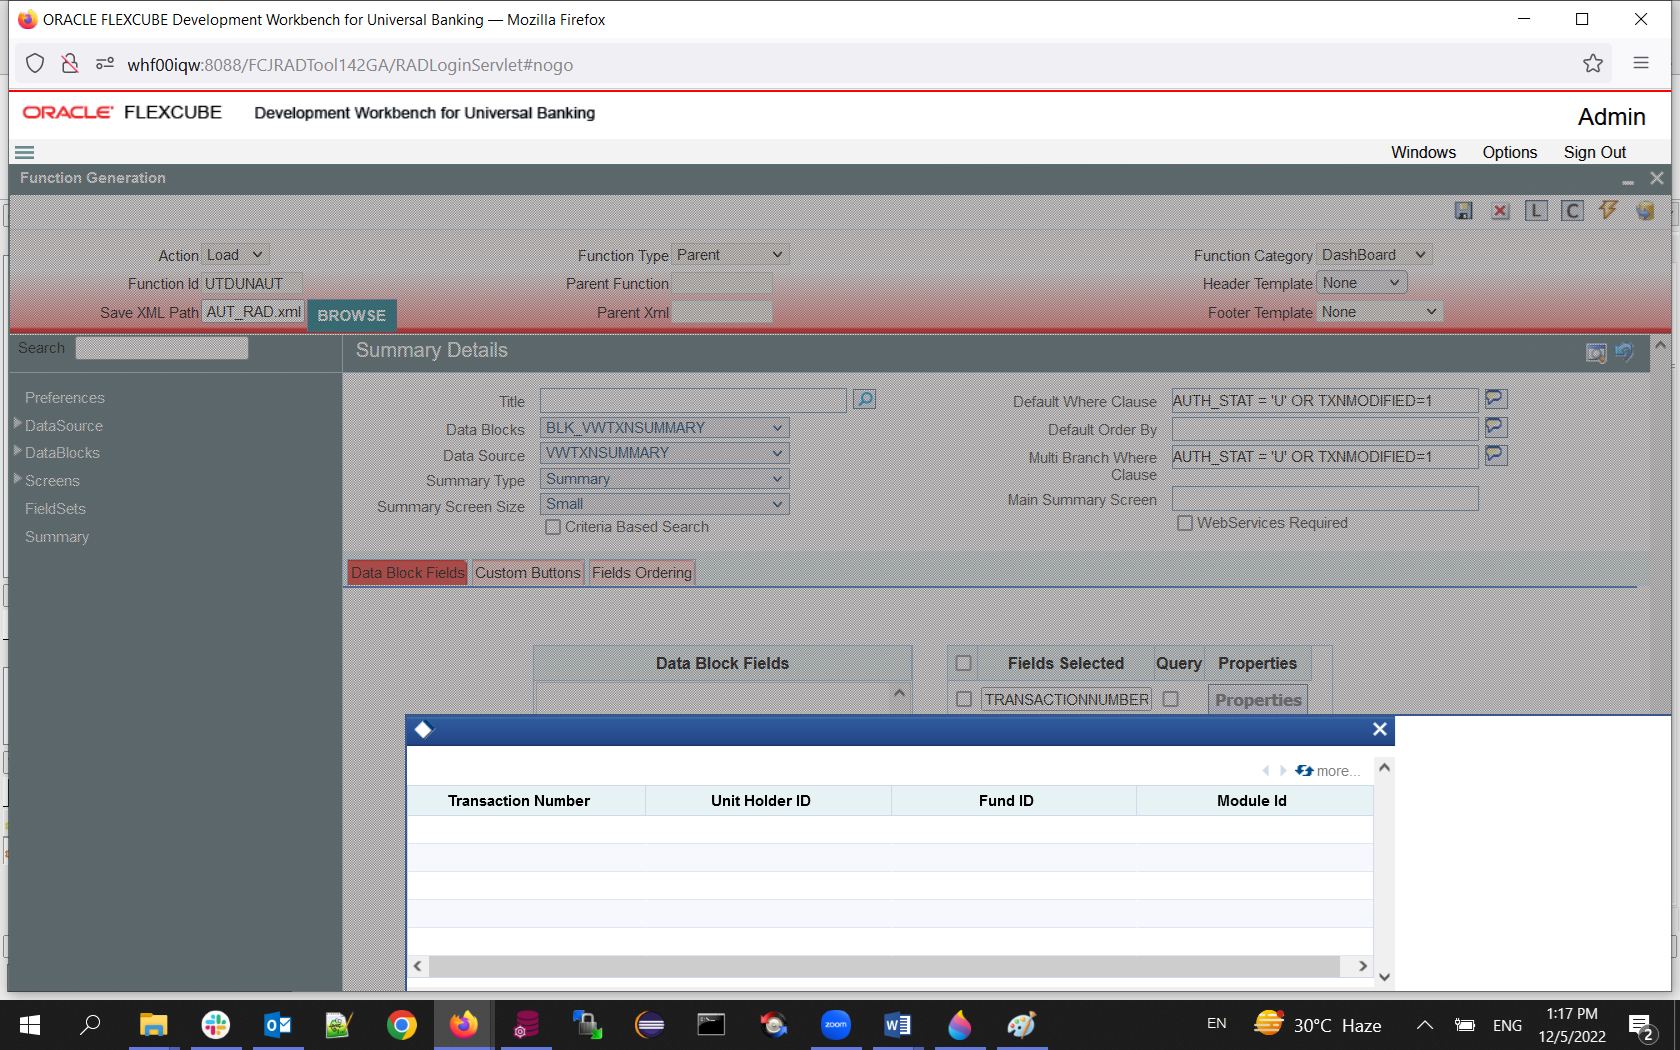Open Firefox application menu icon
The width and height of the screenshot is (1680, 1050).
1641,63
